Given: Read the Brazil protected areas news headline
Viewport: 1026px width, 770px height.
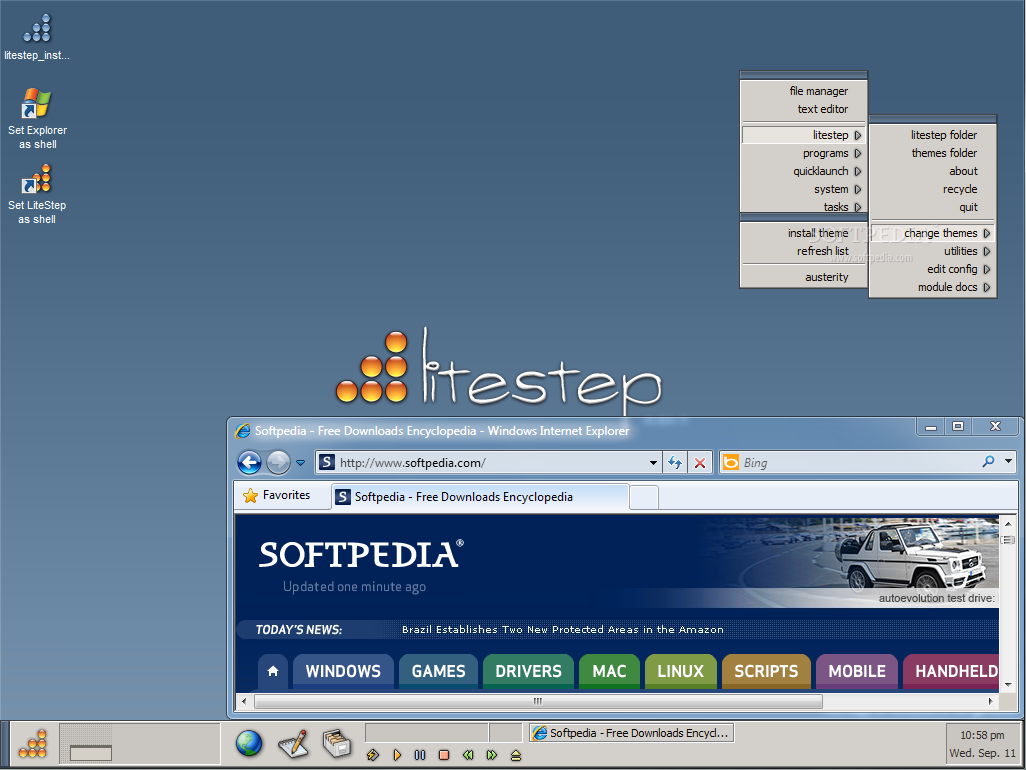Looking at the screenshot, I should coord(563,629).
